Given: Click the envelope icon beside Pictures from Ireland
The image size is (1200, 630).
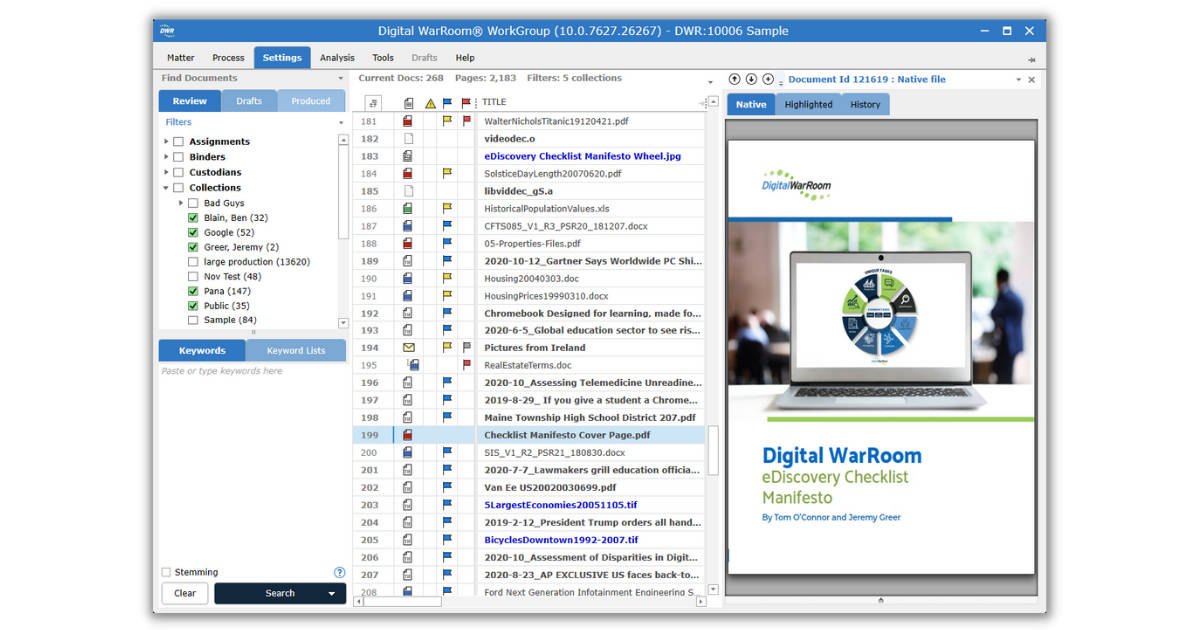Looking at the screenshot, I should click(407, 347).
